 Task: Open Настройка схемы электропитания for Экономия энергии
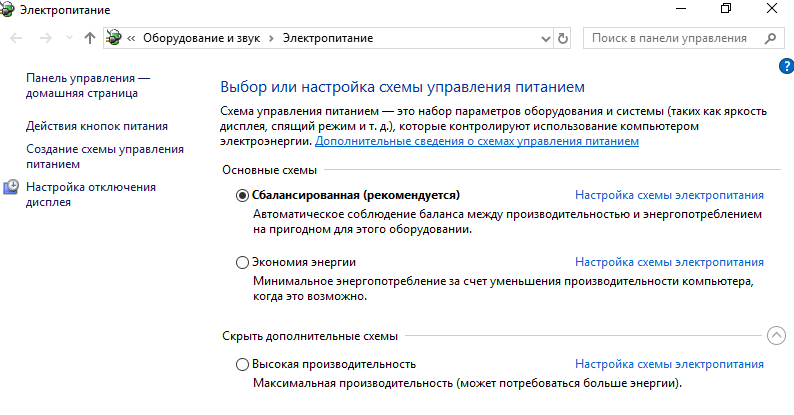coord(669,262)
